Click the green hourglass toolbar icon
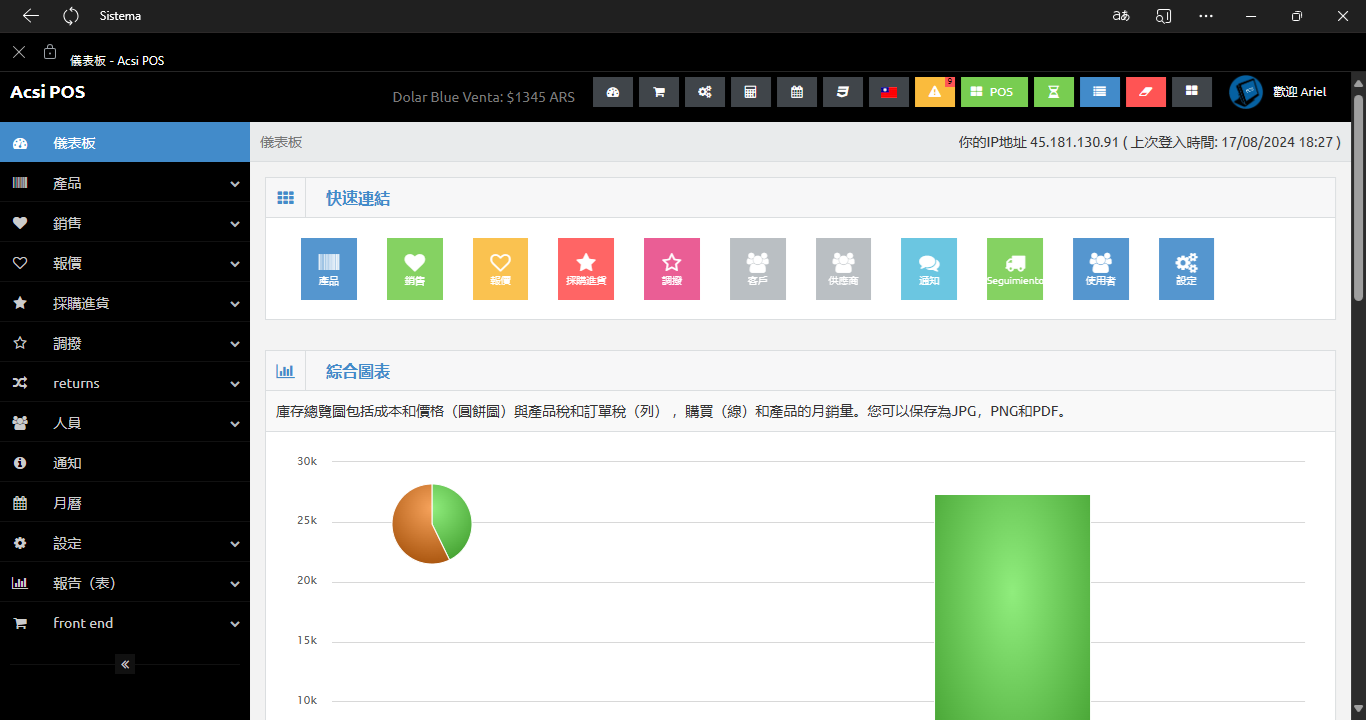The height and width of the screenshot is (720, 1366). tap(1053, 92)
